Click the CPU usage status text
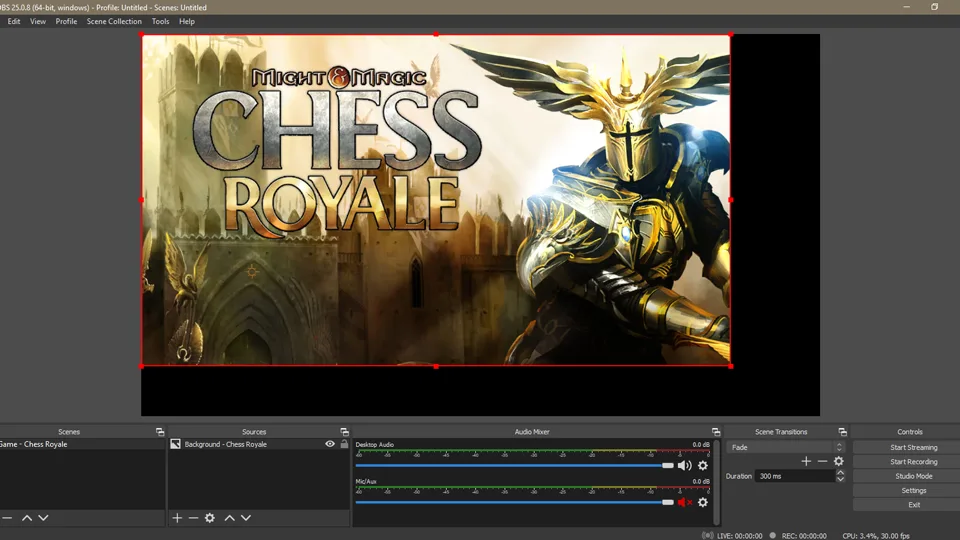Viewport: 960px width, 540px height. click(876, 536)
